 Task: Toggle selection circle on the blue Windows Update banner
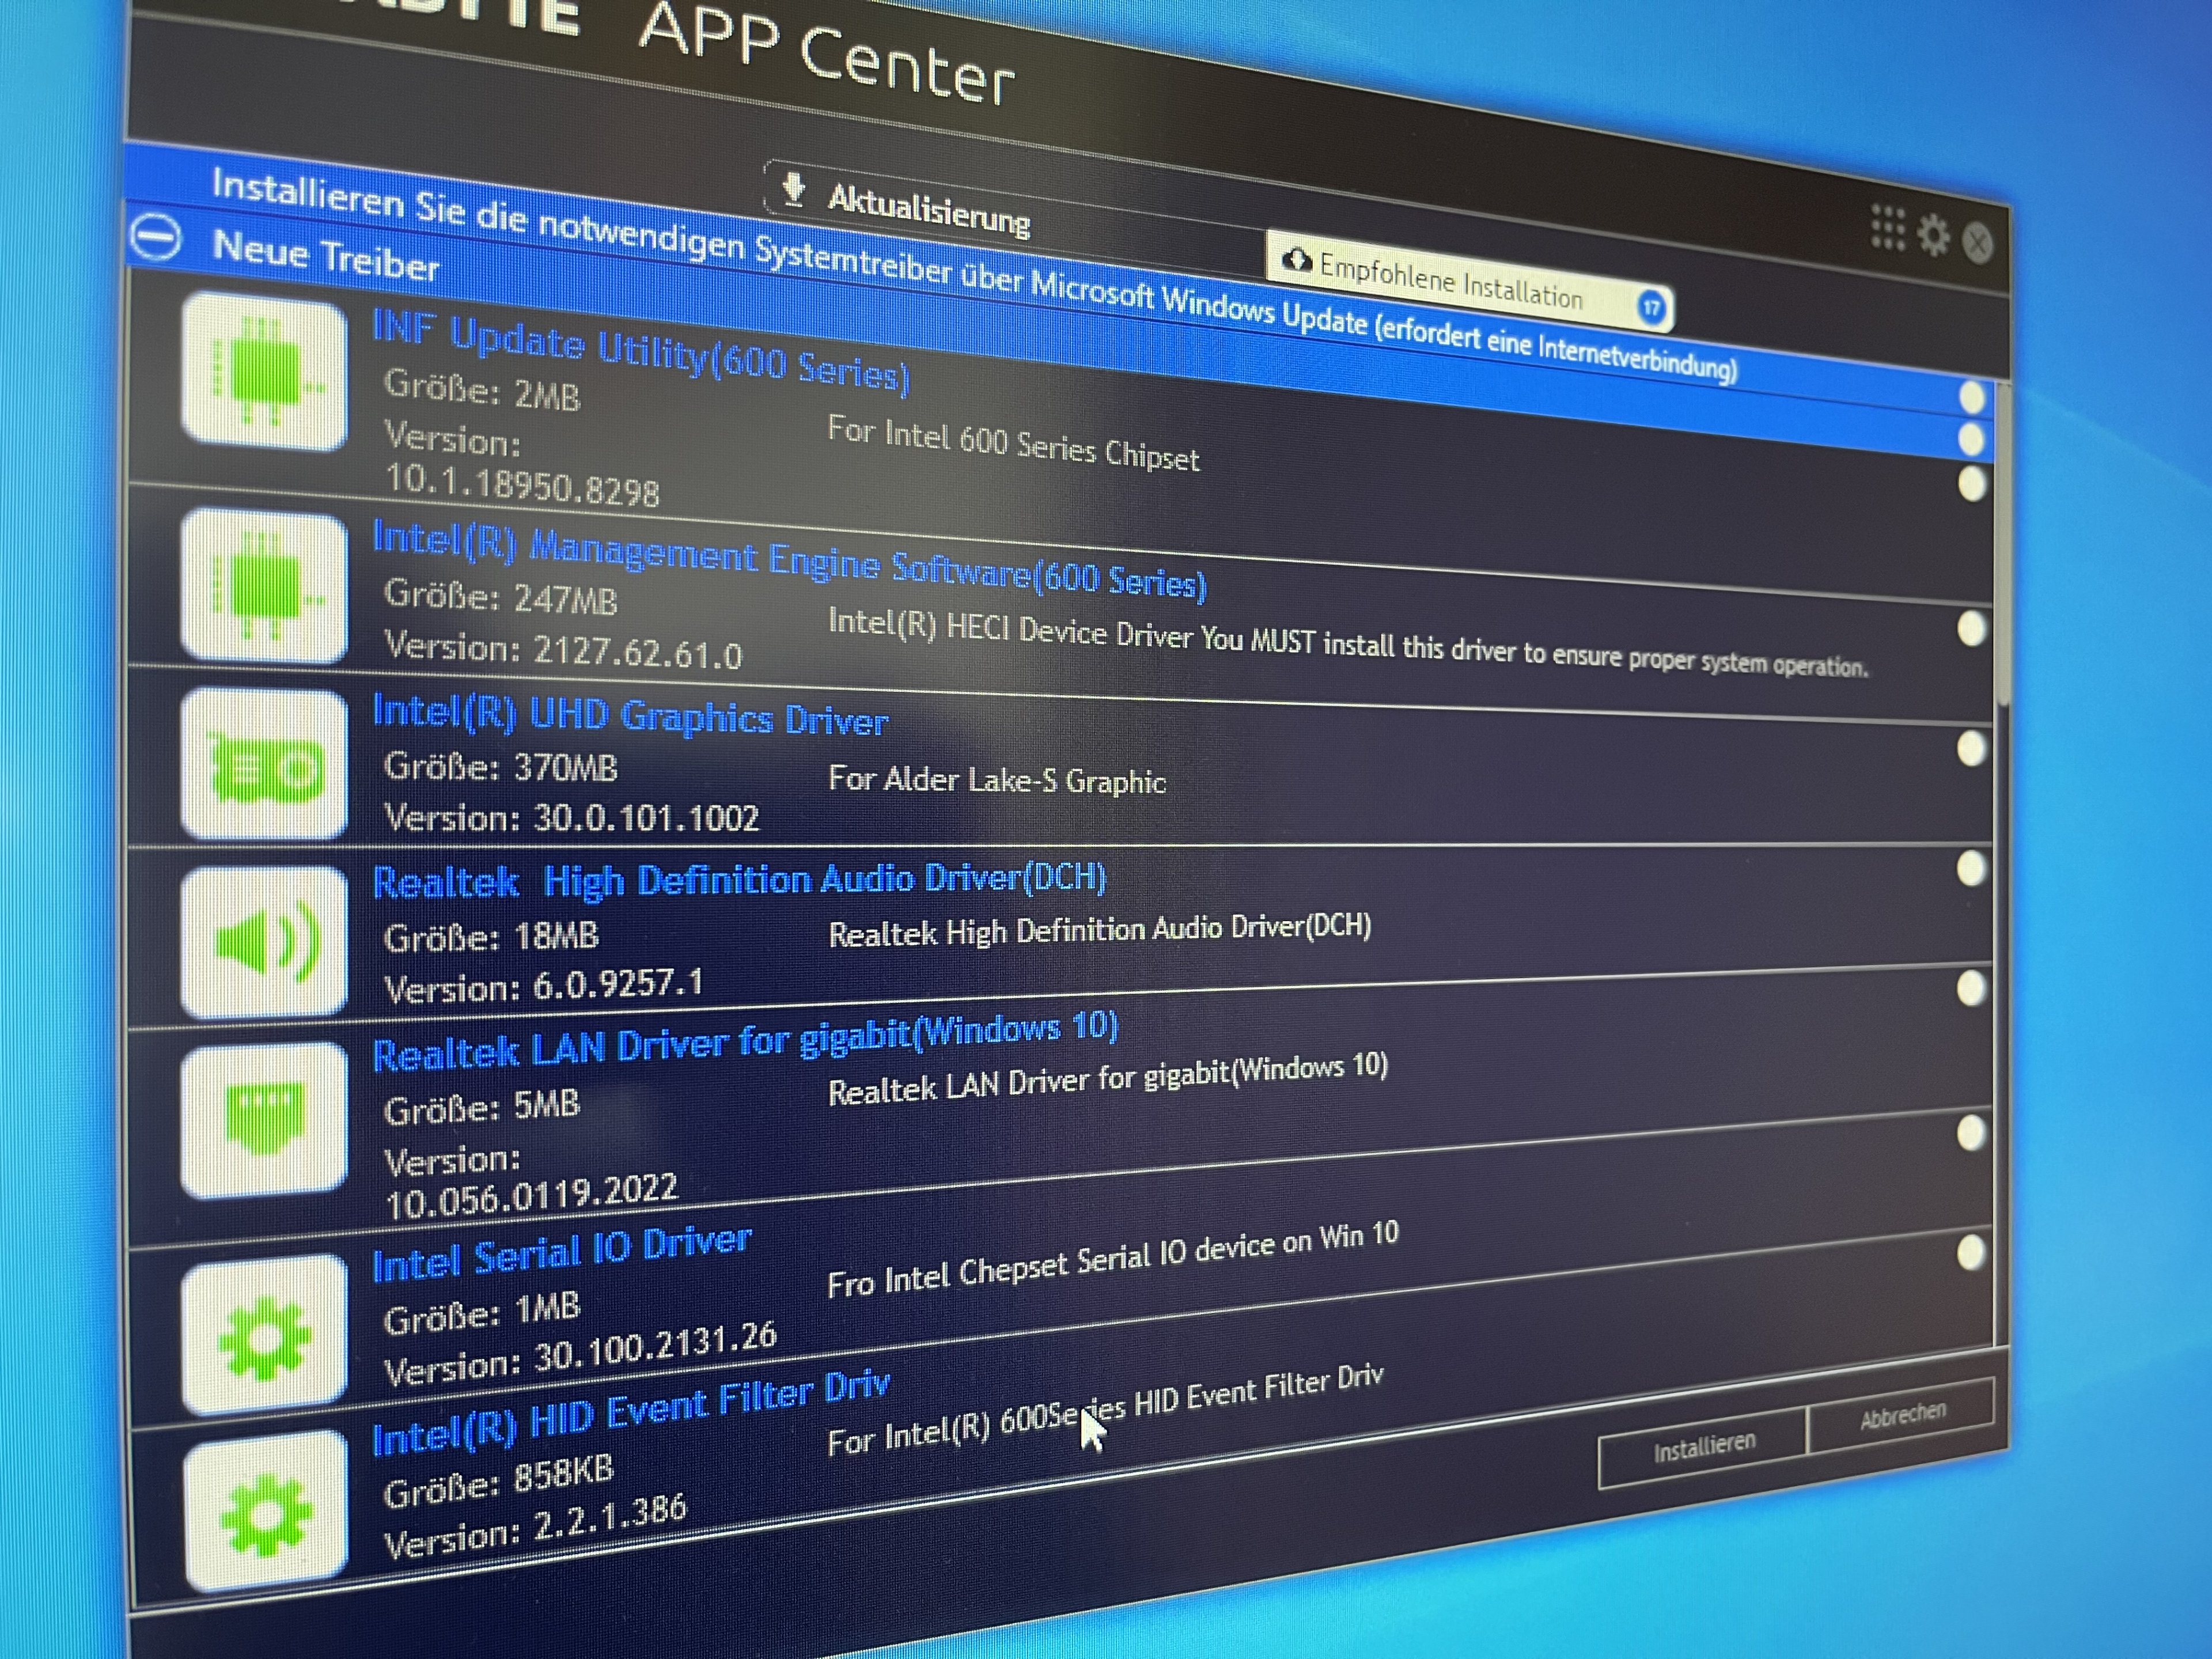tap(1971, 397)
